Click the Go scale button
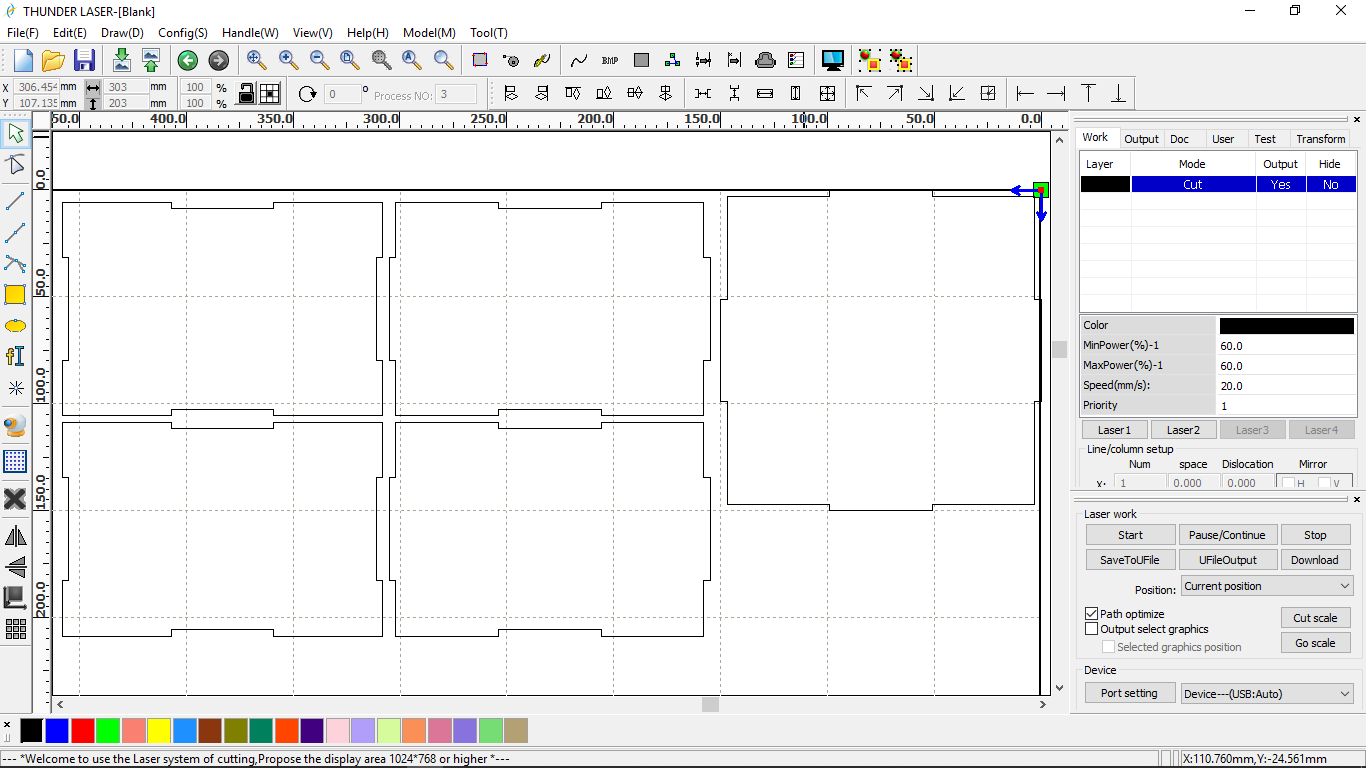Screen dimensions: 1366x768 coord(1315,643)
